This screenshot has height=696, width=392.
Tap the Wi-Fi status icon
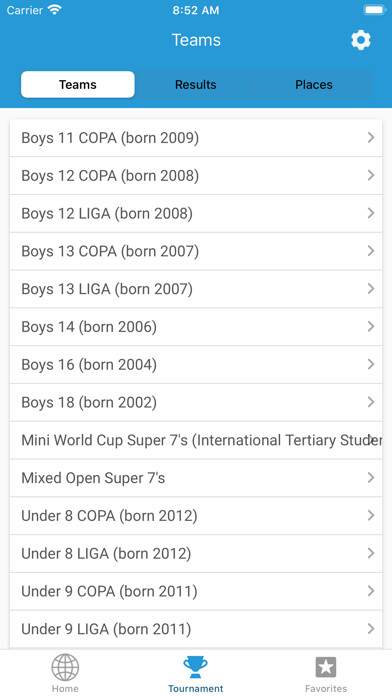tap(55, 10)
